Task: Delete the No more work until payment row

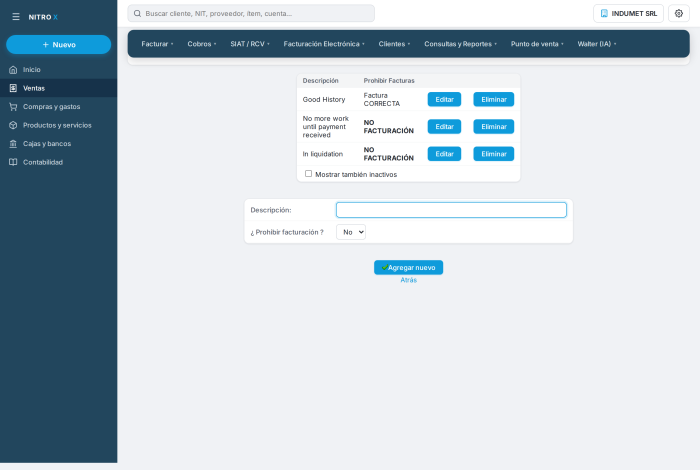Action: pyautogui.click(x=493, y=127)
